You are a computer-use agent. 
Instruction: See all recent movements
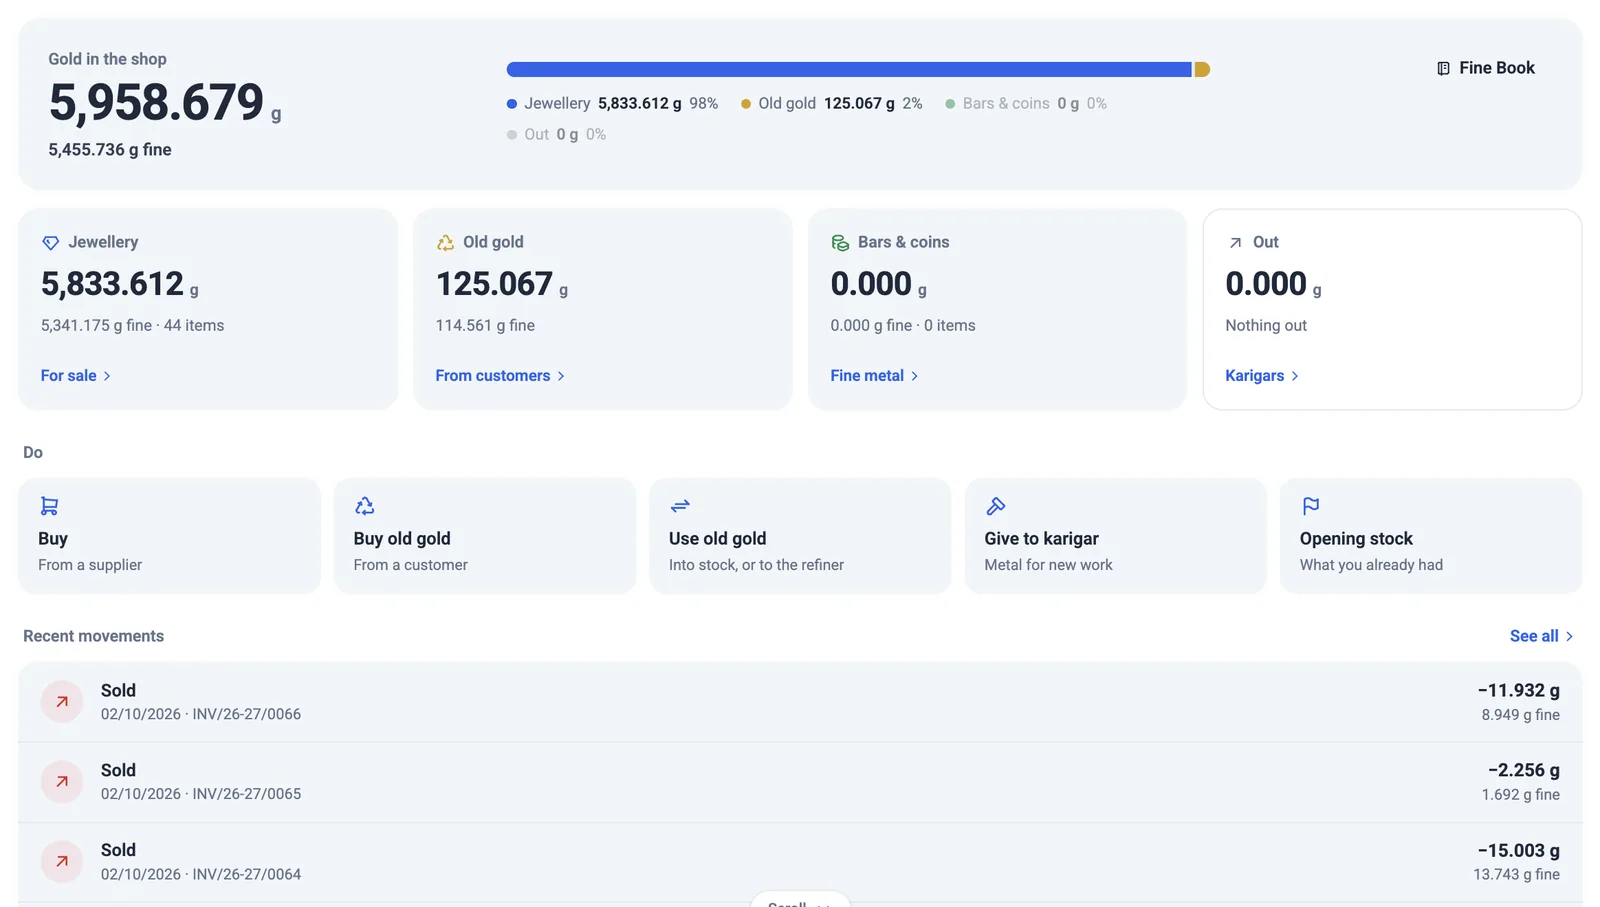tap(1541, 636)
